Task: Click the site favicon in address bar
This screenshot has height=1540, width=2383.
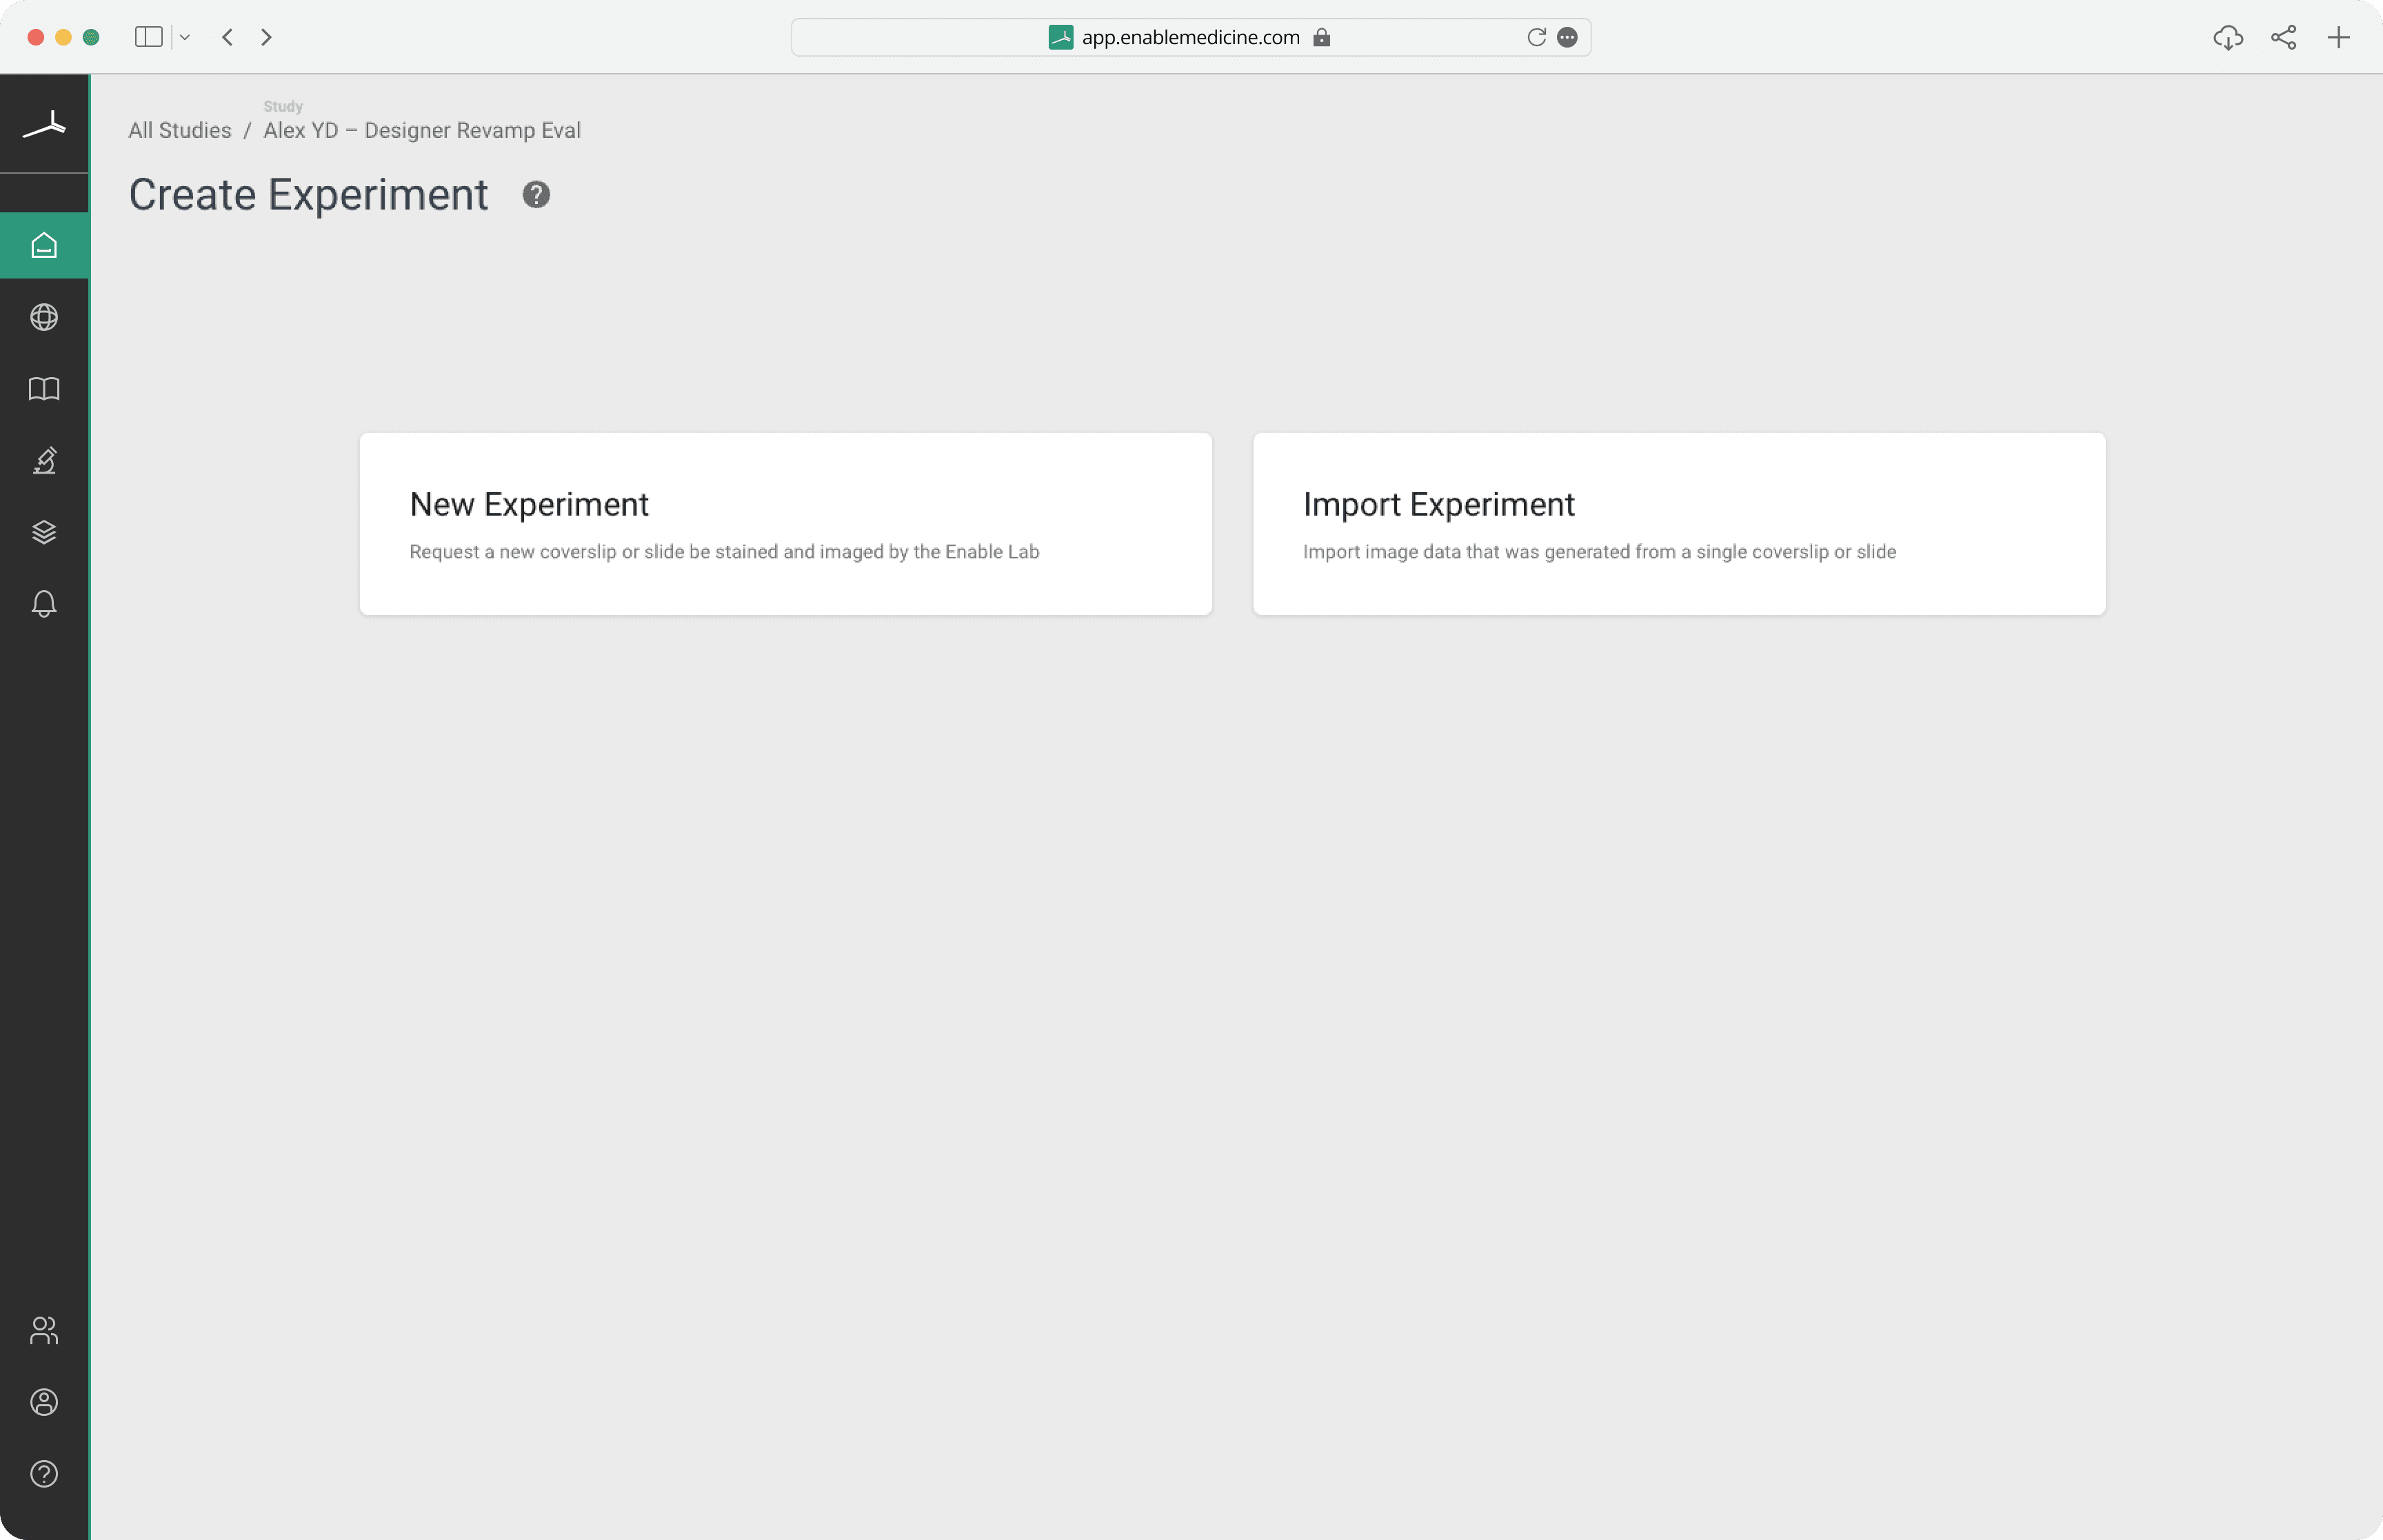Action: [1060, 37]
